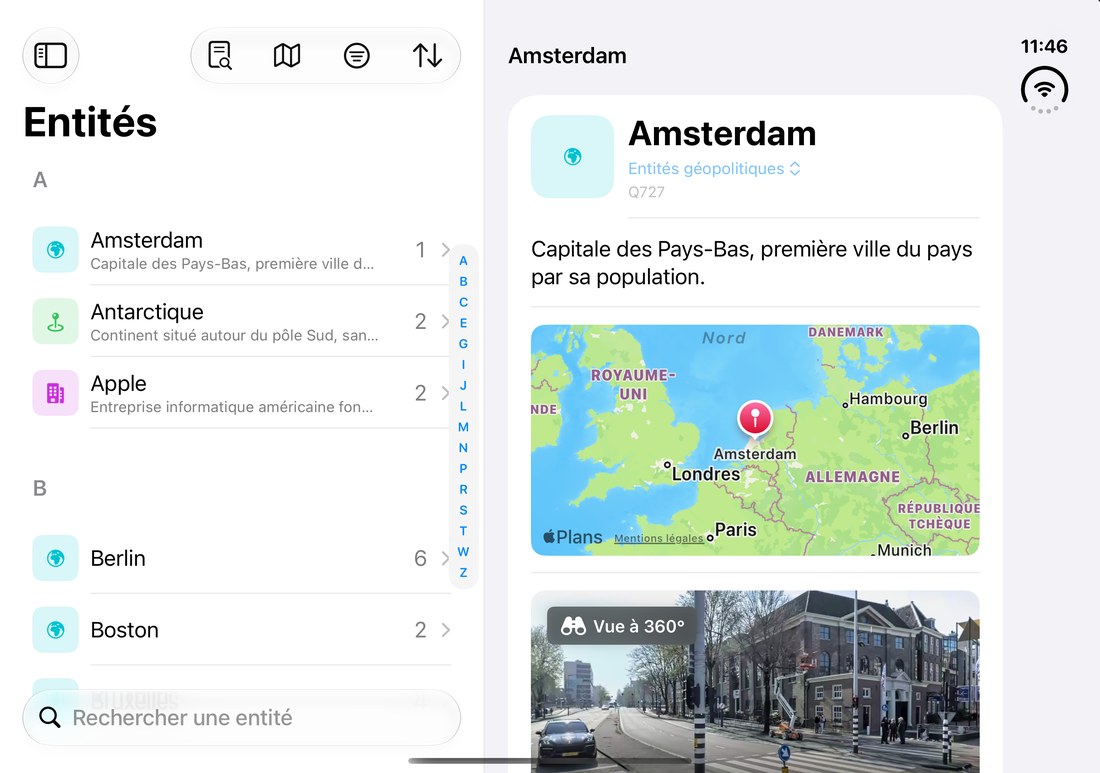Click Londres label on the map
The image size is (1100, 773).
pyautogui.click(x=706, y=474)
